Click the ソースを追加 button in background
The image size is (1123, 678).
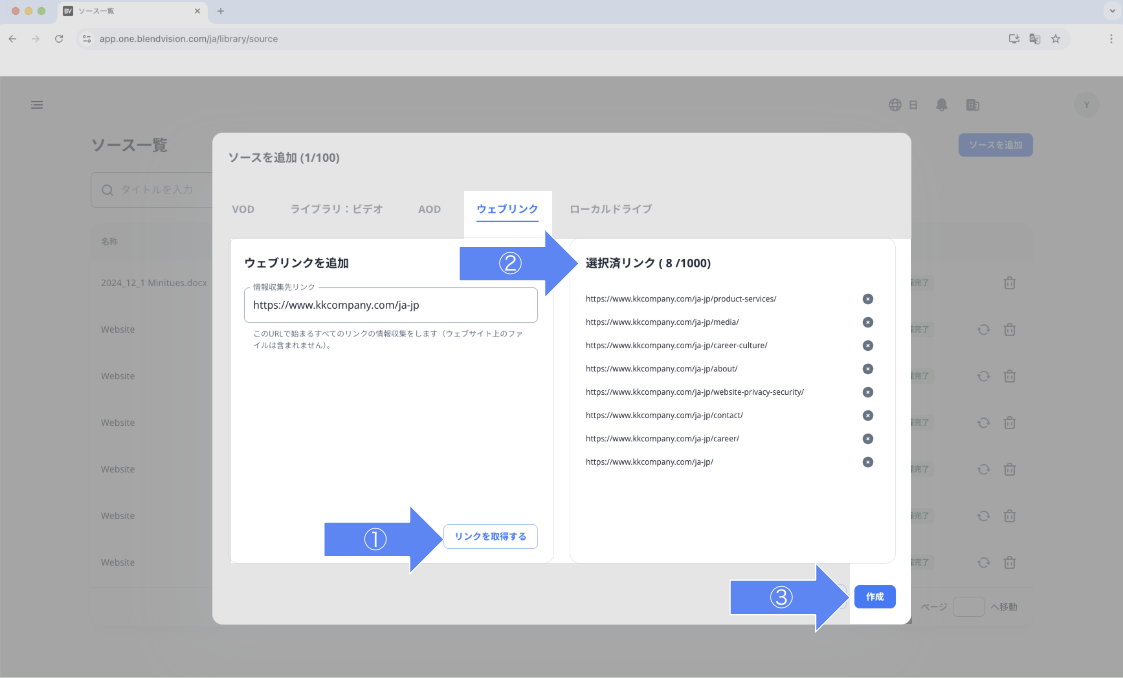996,145
